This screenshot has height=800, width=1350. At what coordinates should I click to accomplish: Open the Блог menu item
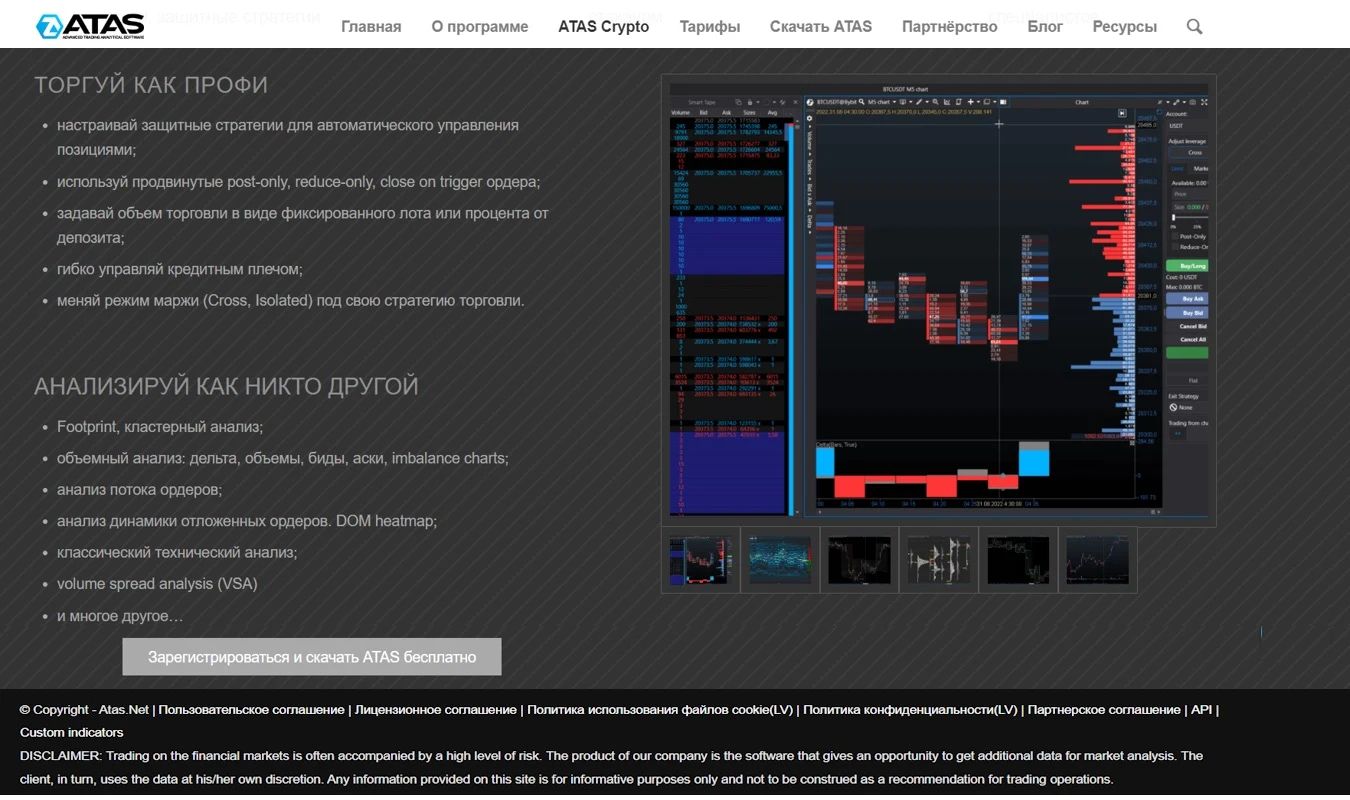point(1045,27)
